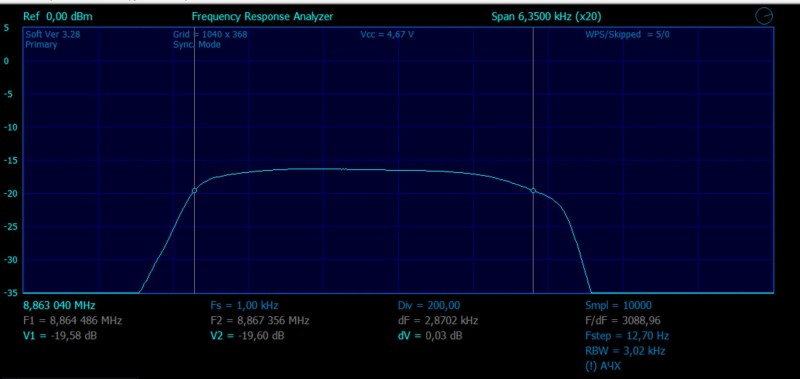
Task: Click the Fs = 1,00 kHz value
Action: (x=244, y=306)
